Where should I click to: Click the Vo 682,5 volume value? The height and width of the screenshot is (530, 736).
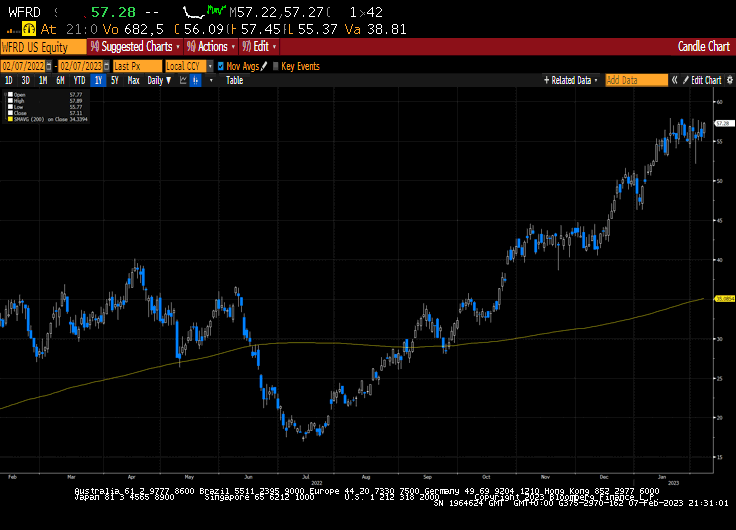(133, 29)
